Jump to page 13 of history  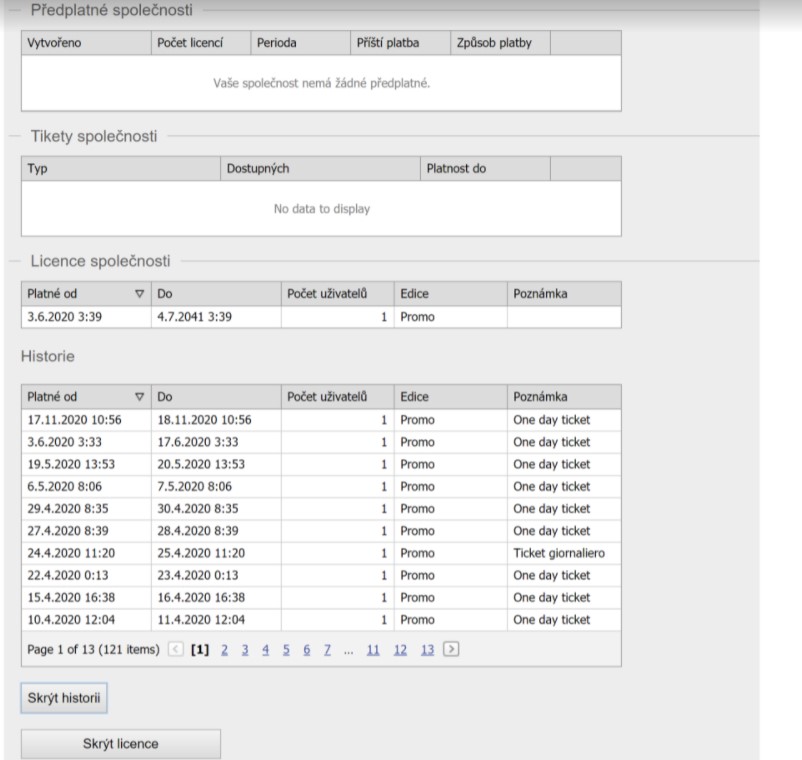(427, 650)
